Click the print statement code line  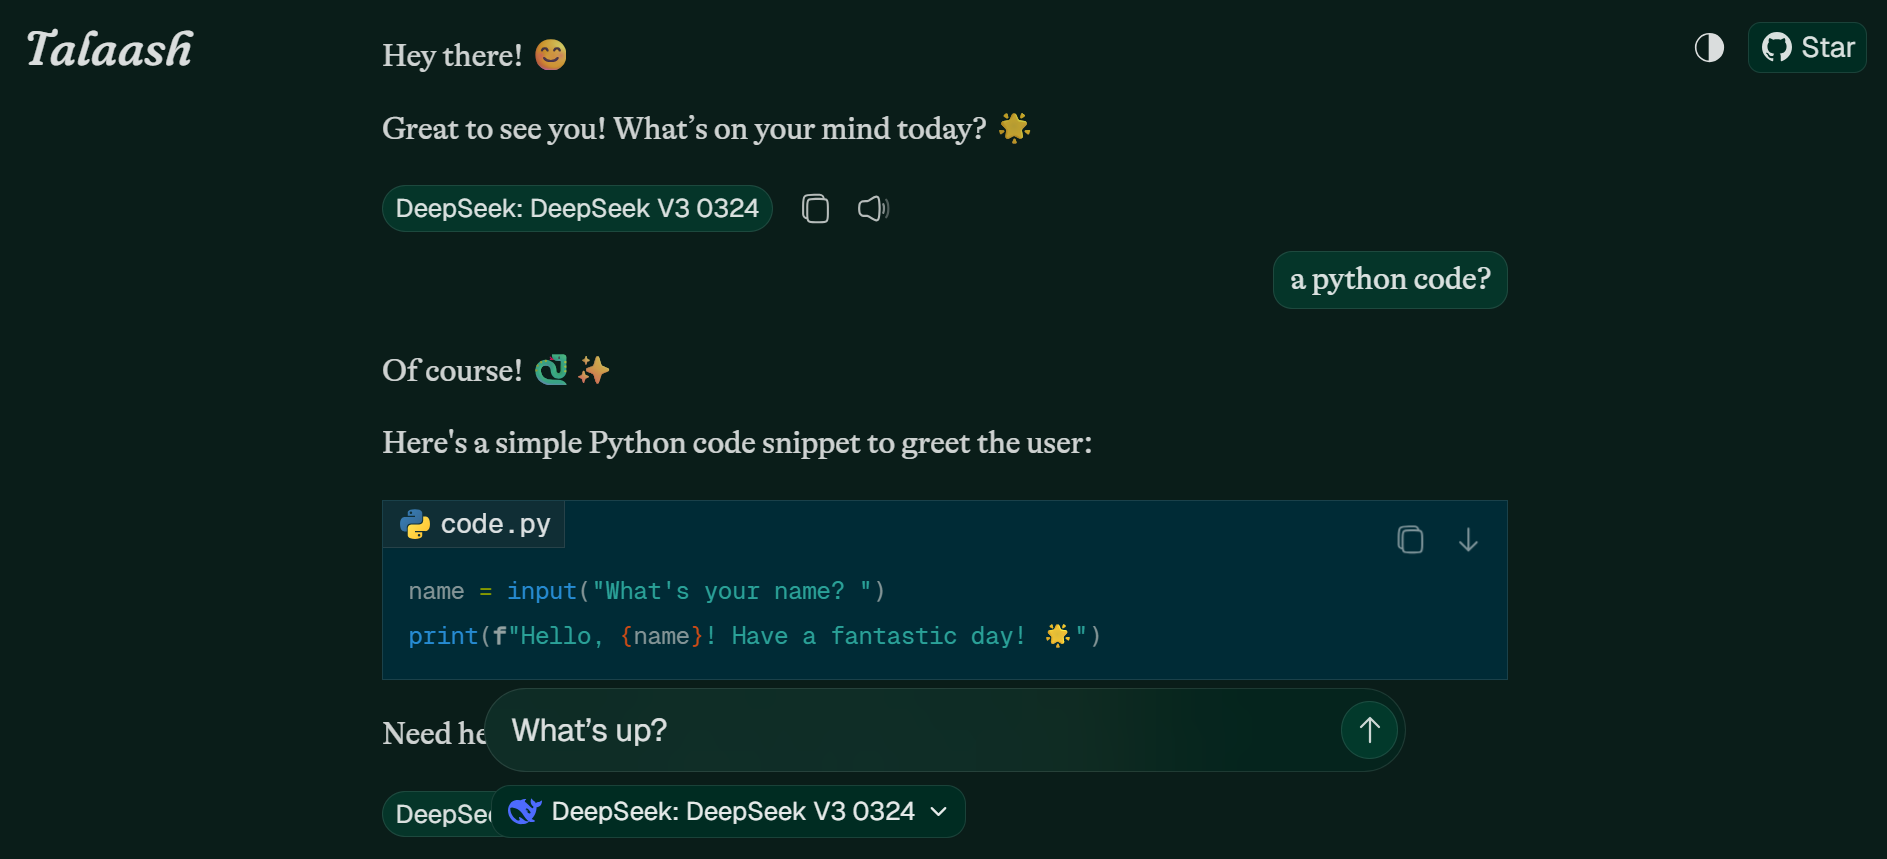(x=754, y=636)
